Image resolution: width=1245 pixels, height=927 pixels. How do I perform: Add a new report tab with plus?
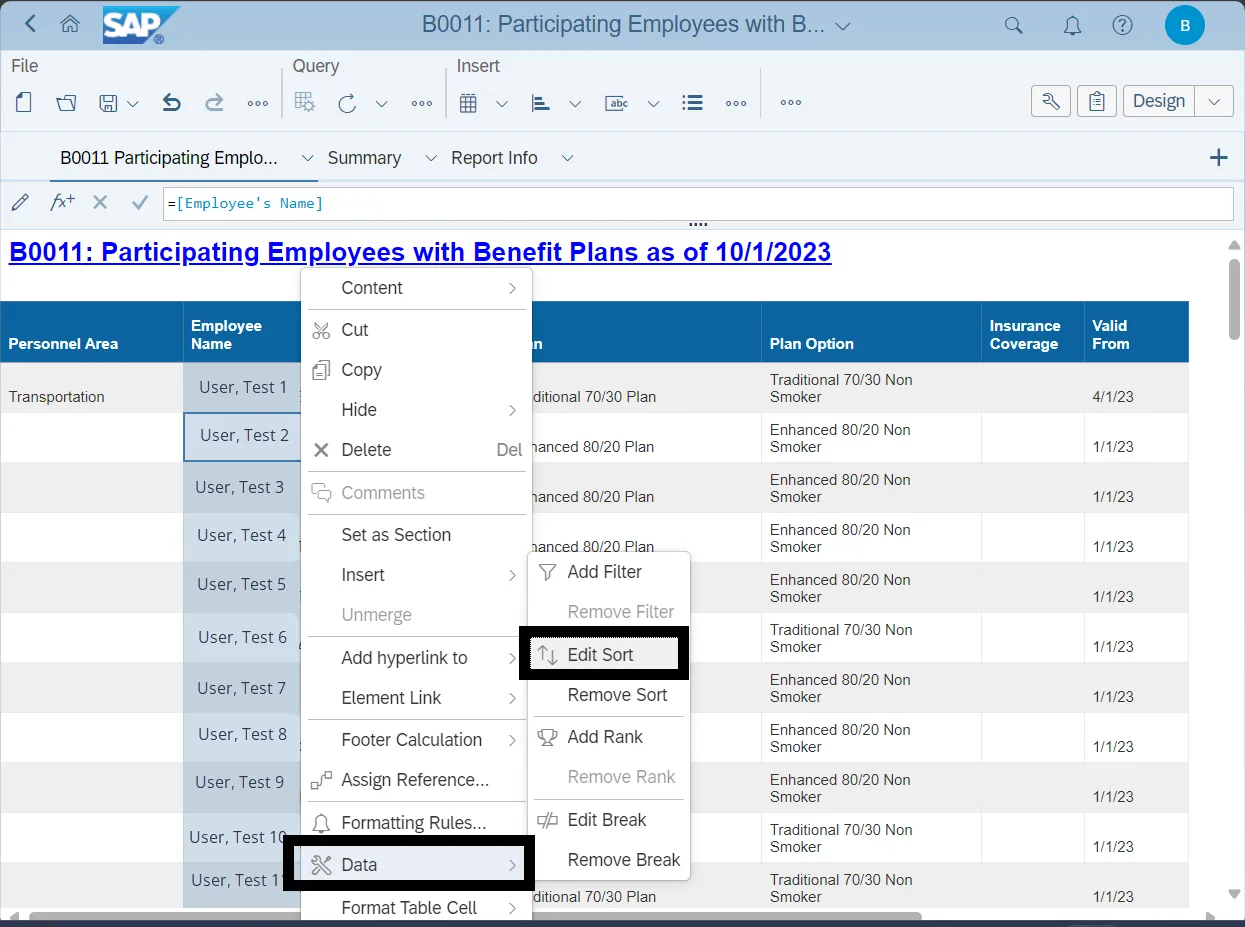pos(1218,157)
